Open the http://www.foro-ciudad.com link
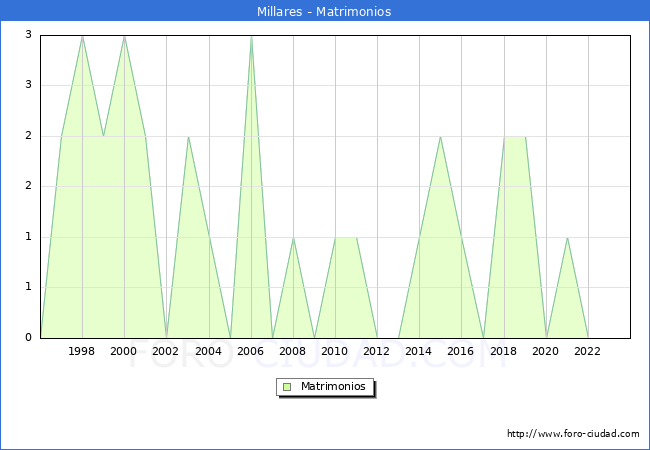 tap(573, 433)
